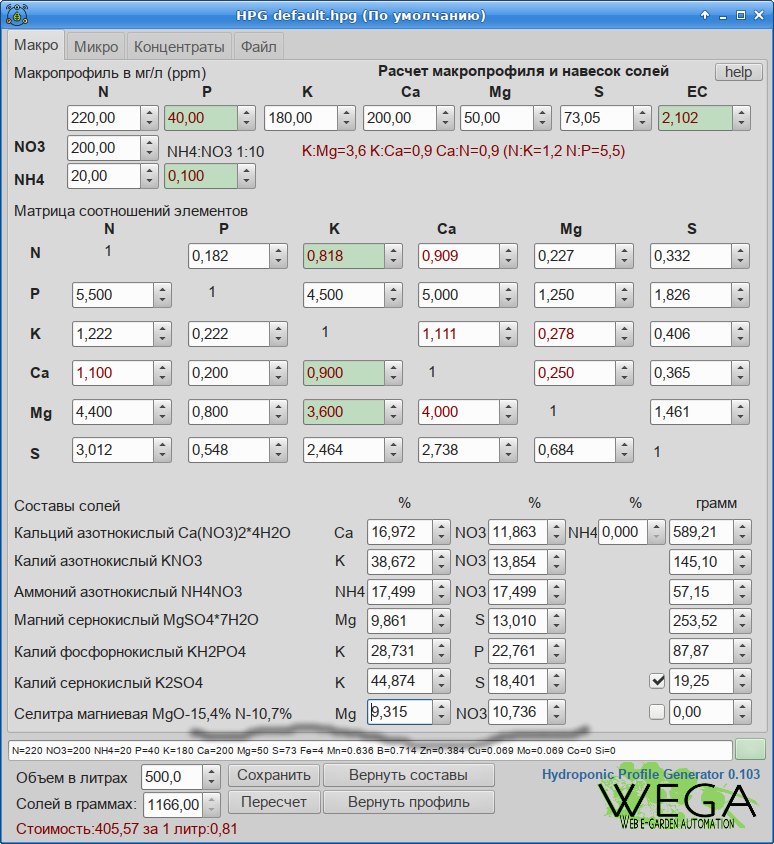The width and height of the screenshot is (774, 844).
Task: Click matrix cell 4,000 in row Mg
Action: coord(459,412)
